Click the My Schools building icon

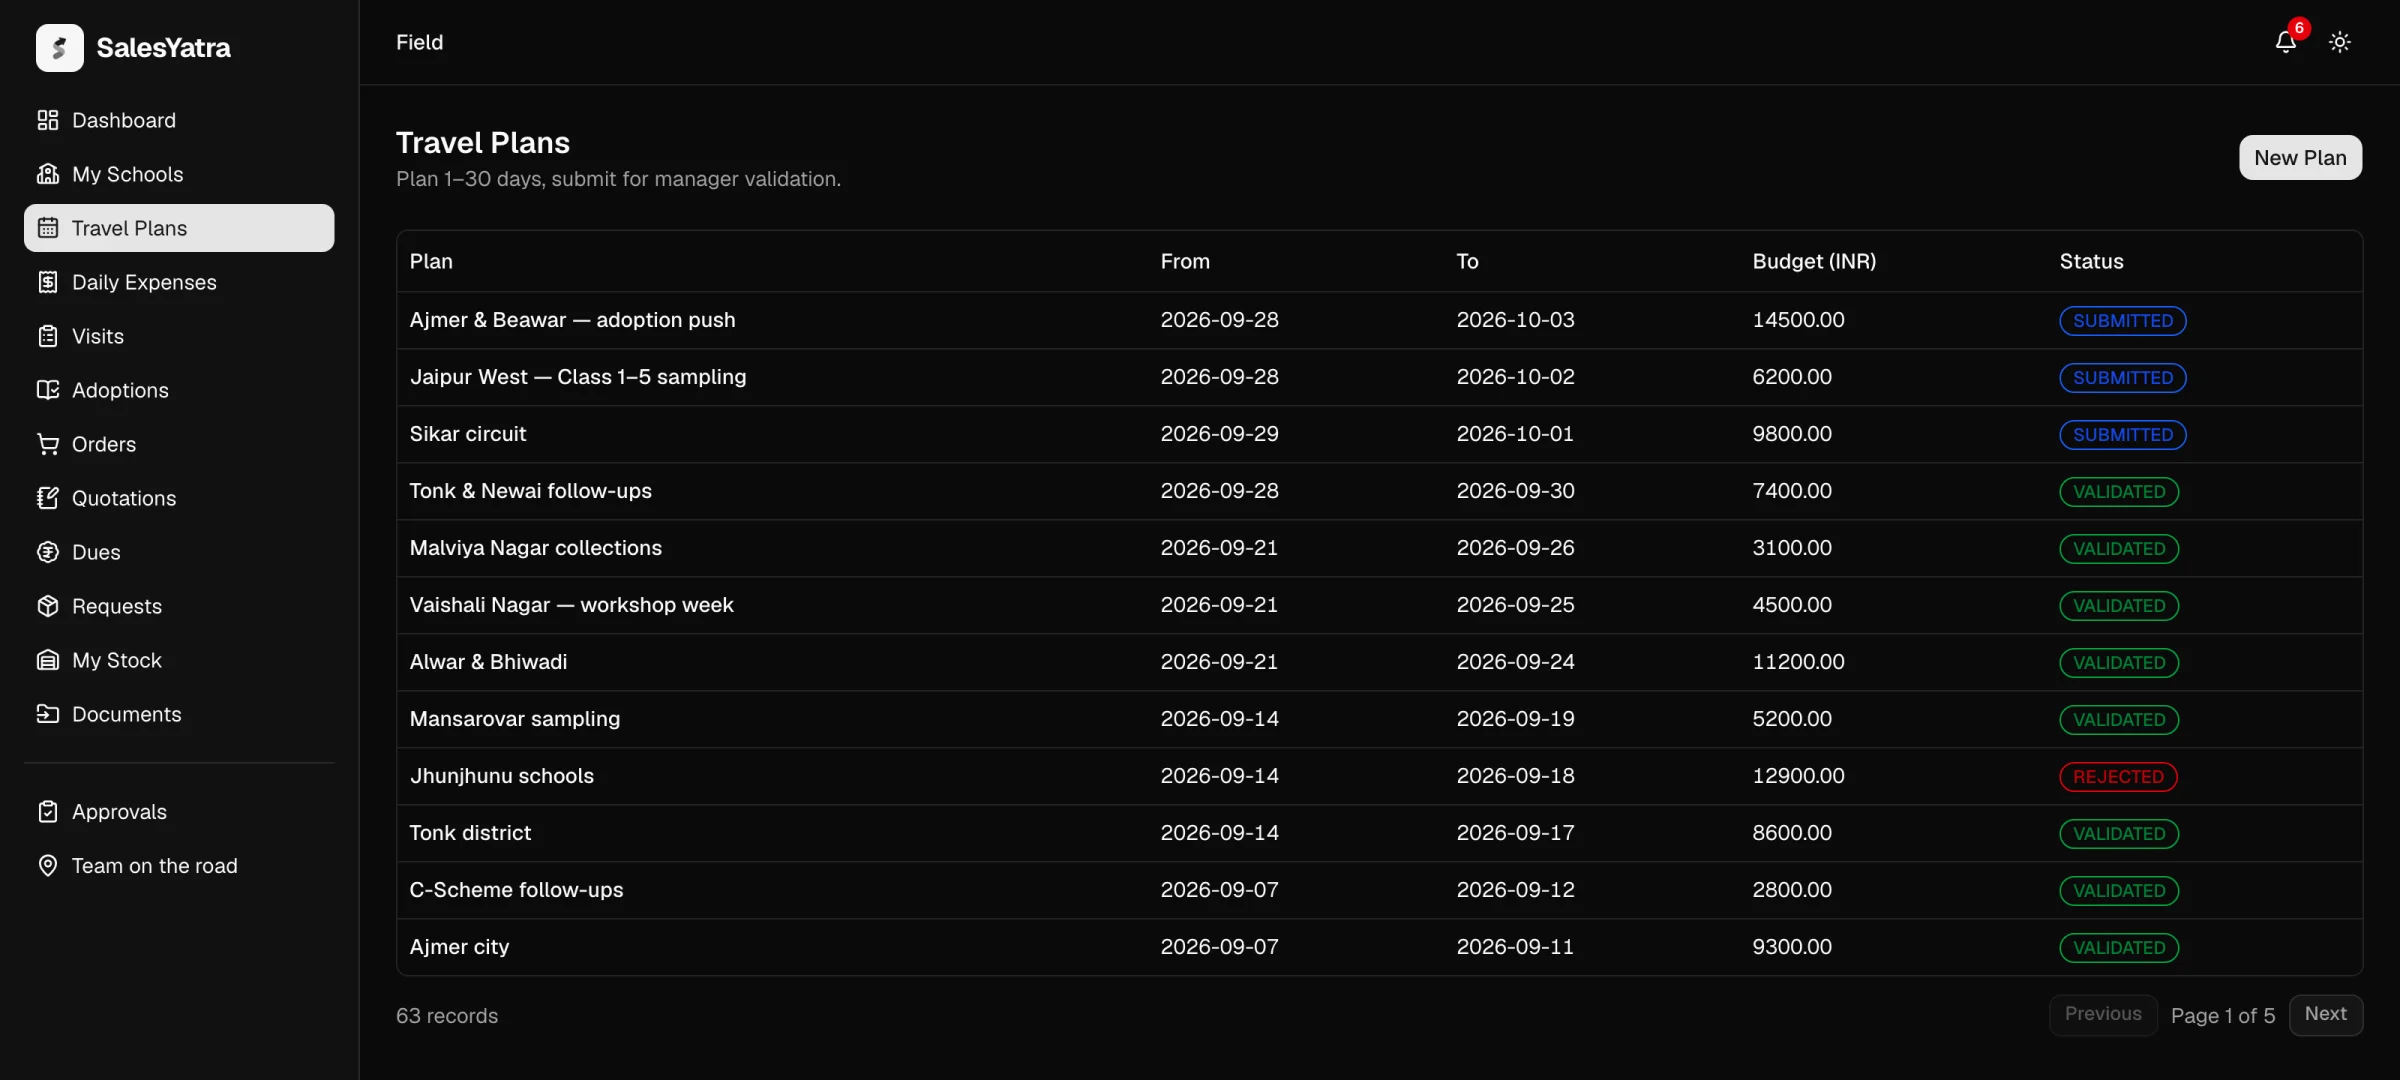pyautogui.click(x=48, y=174)
